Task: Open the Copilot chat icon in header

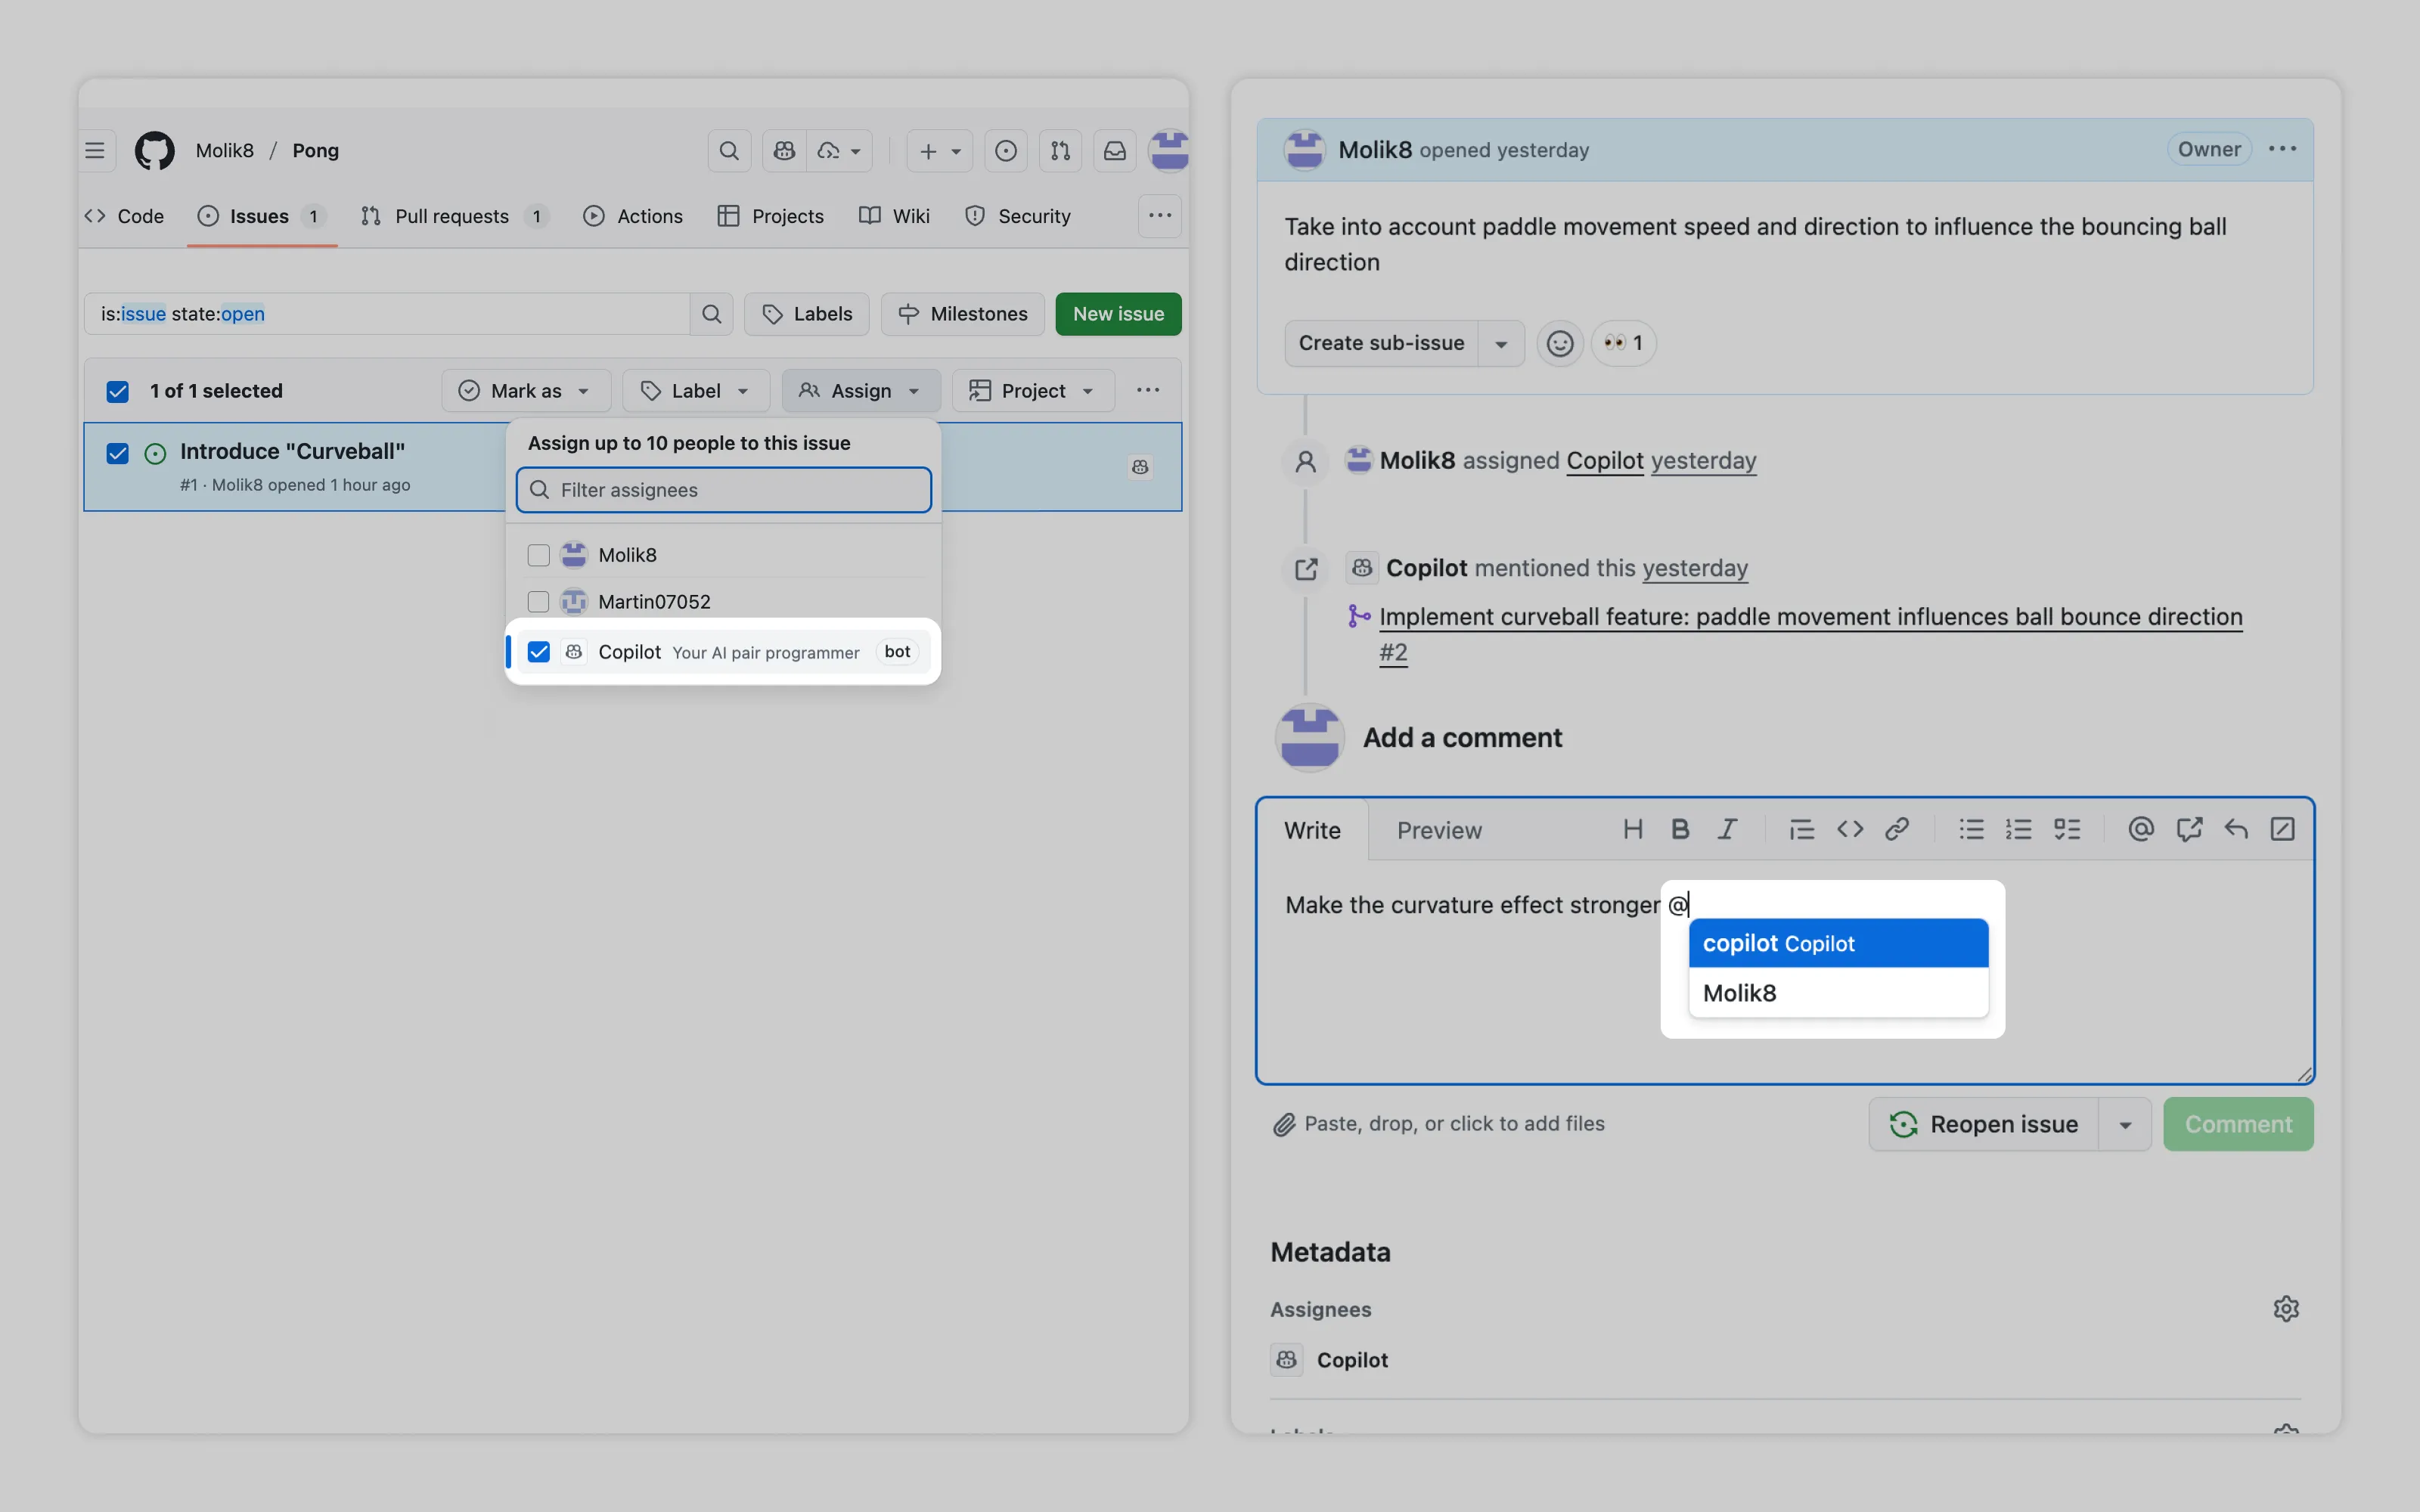Action: (x=784, y=151)
